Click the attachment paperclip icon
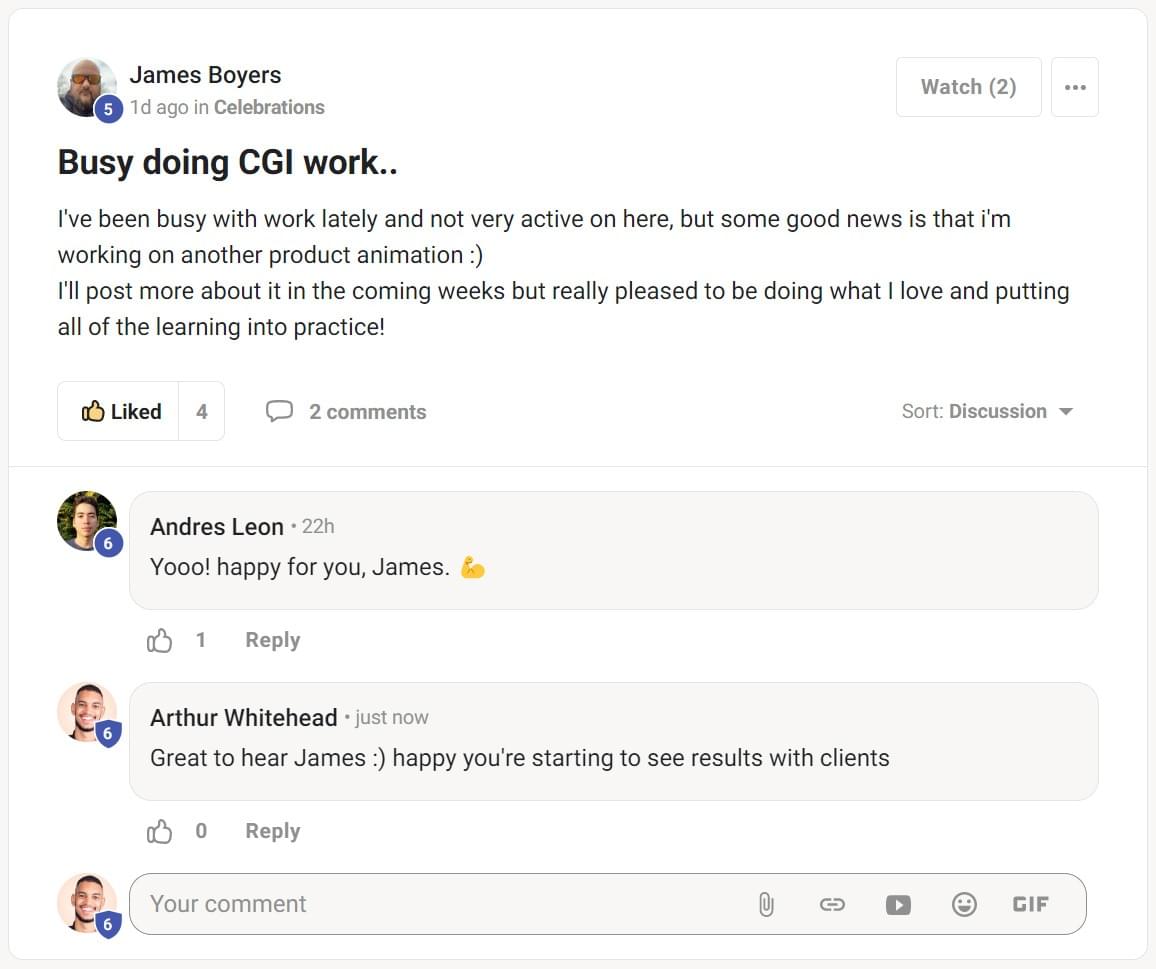Viewport: 1156px width, 969px height. 766,904
